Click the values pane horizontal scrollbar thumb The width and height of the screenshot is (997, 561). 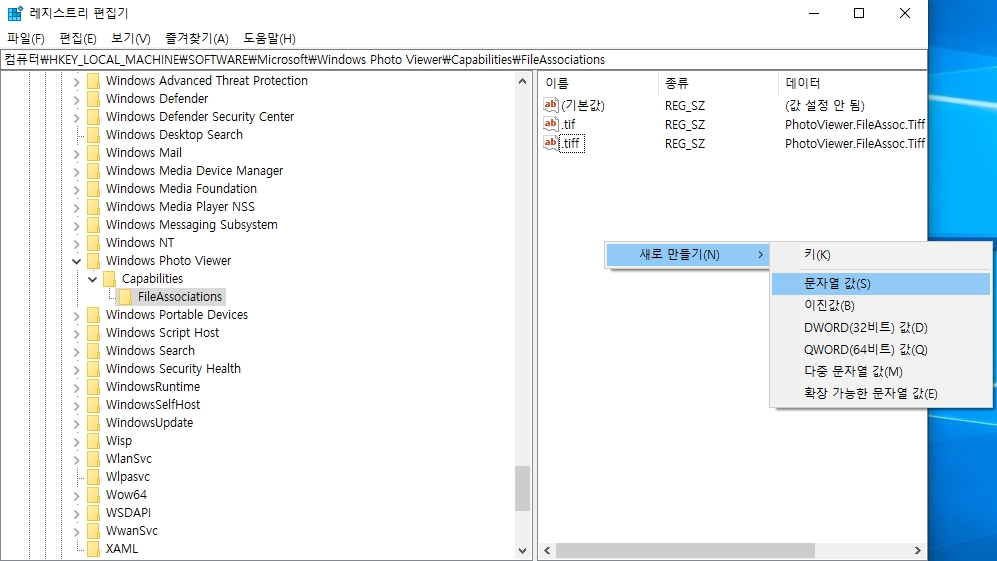click(685, 550)
